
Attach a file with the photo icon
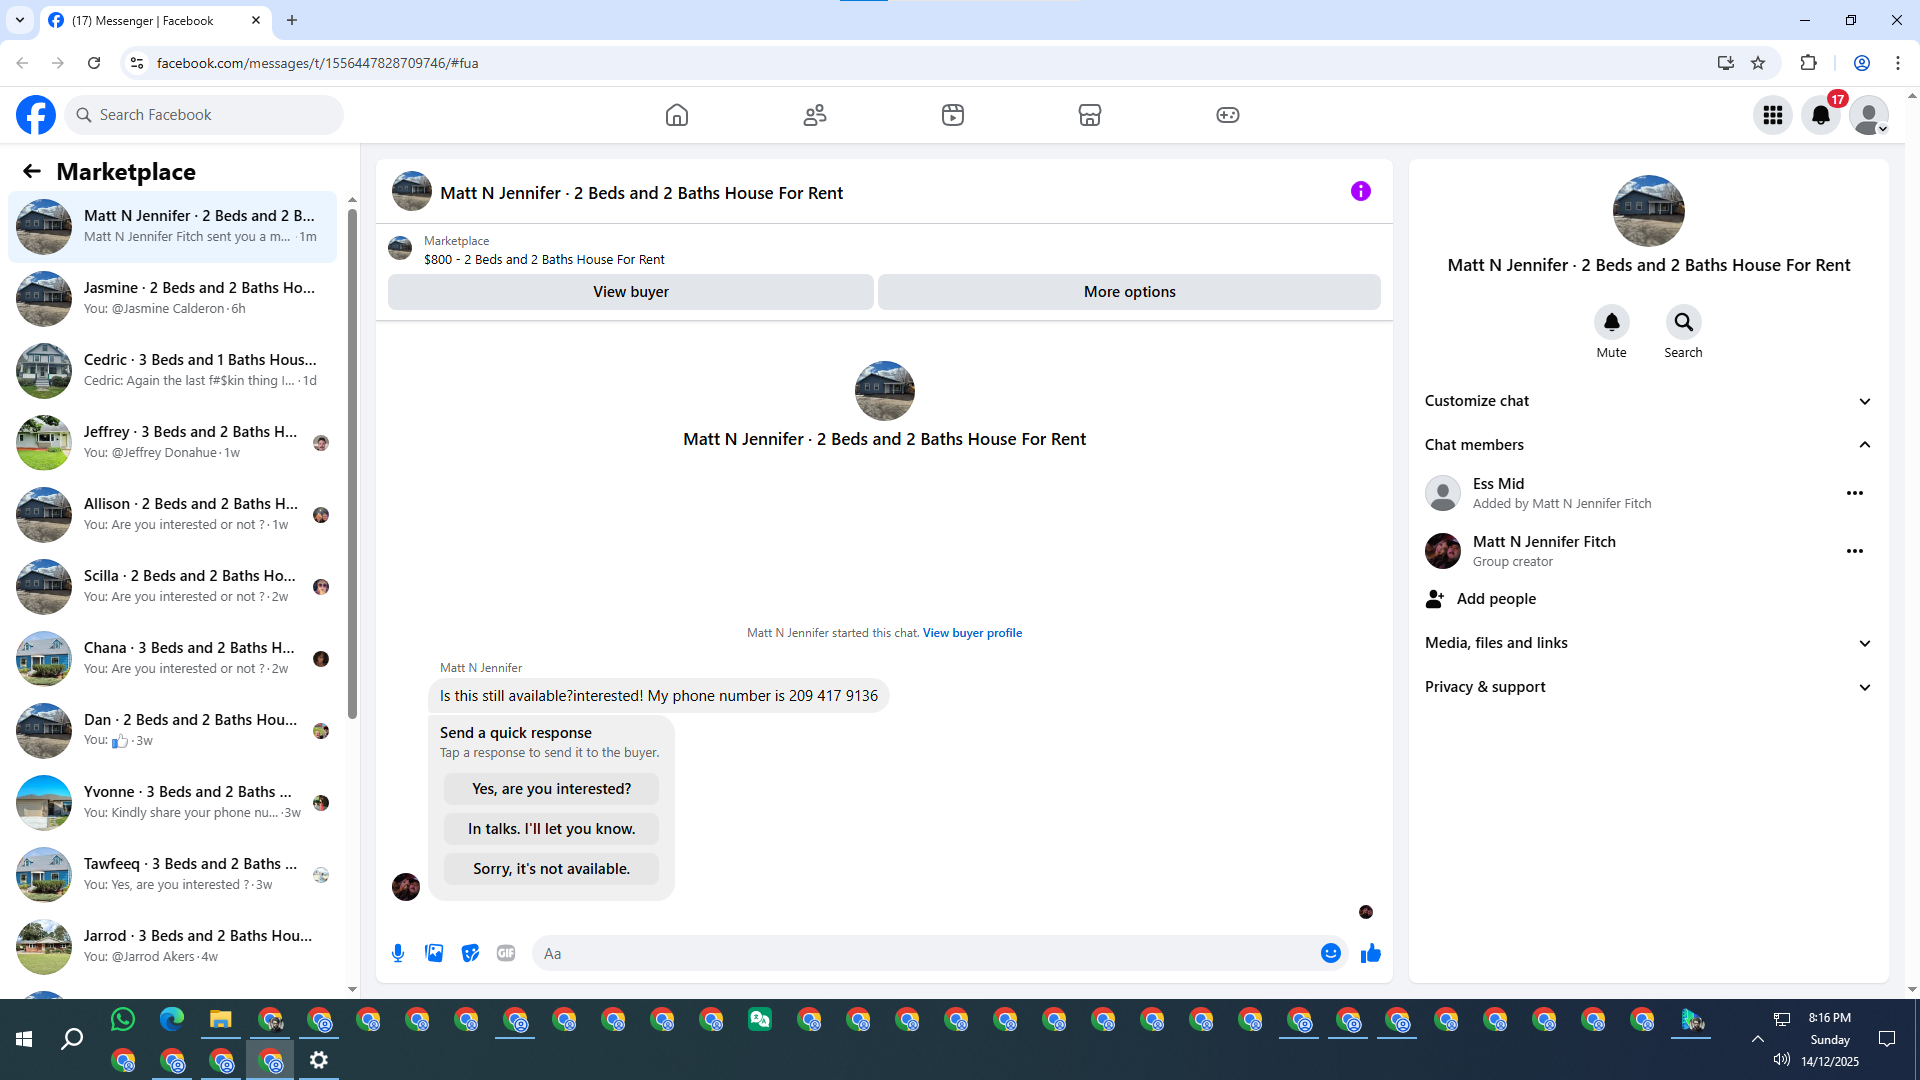[434, 953]
